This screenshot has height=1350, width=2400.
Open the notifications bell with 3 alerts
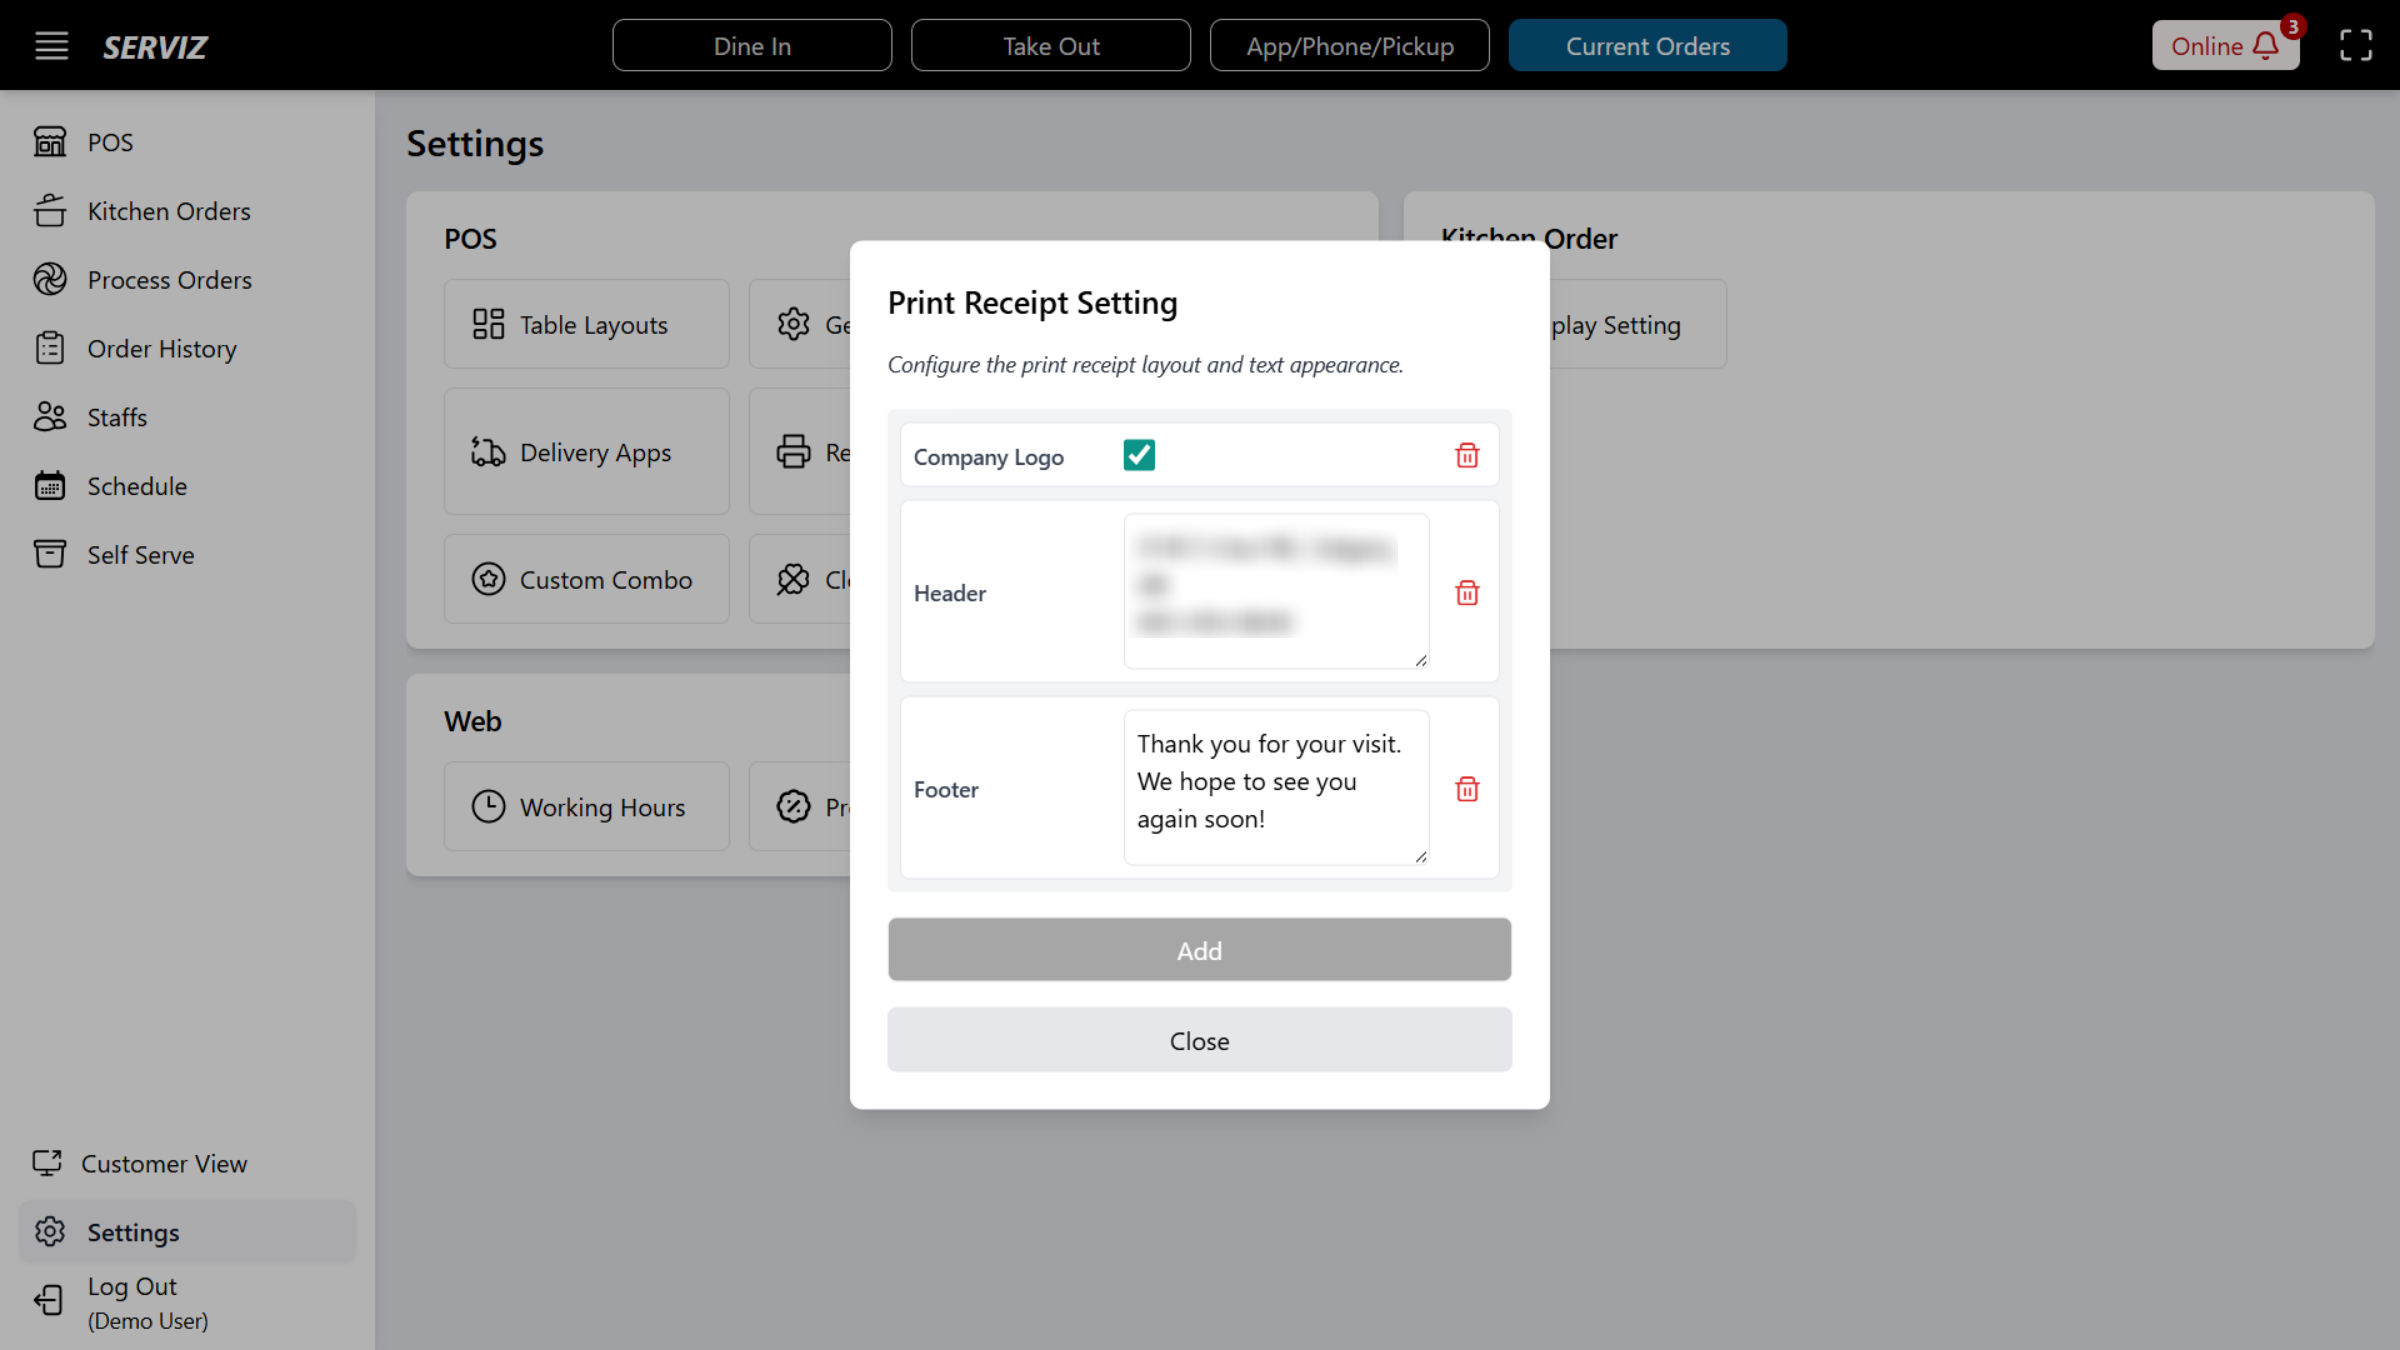pyautogui.click(x=2265, y=46)
